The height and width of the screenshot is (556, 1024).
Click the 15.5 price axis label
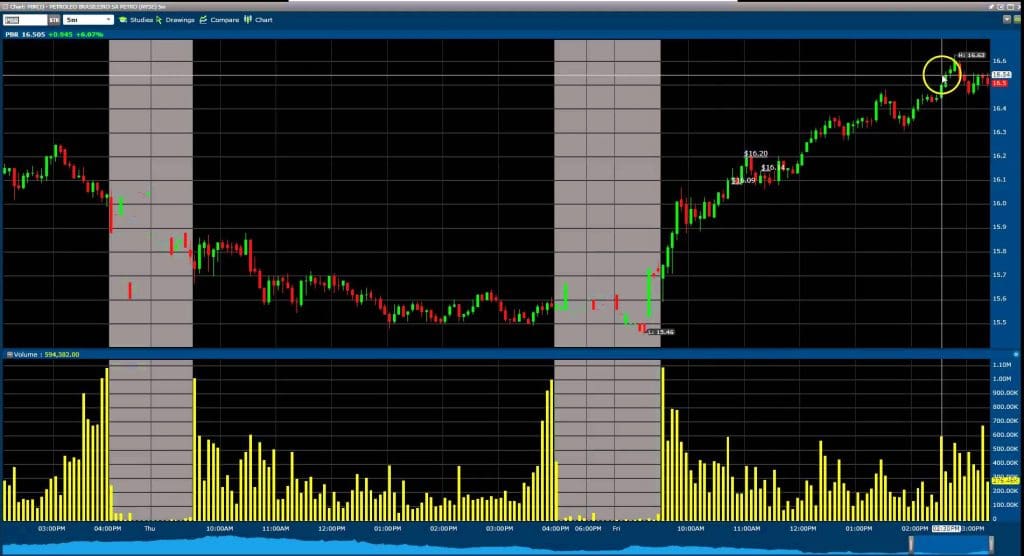point(999,323)
